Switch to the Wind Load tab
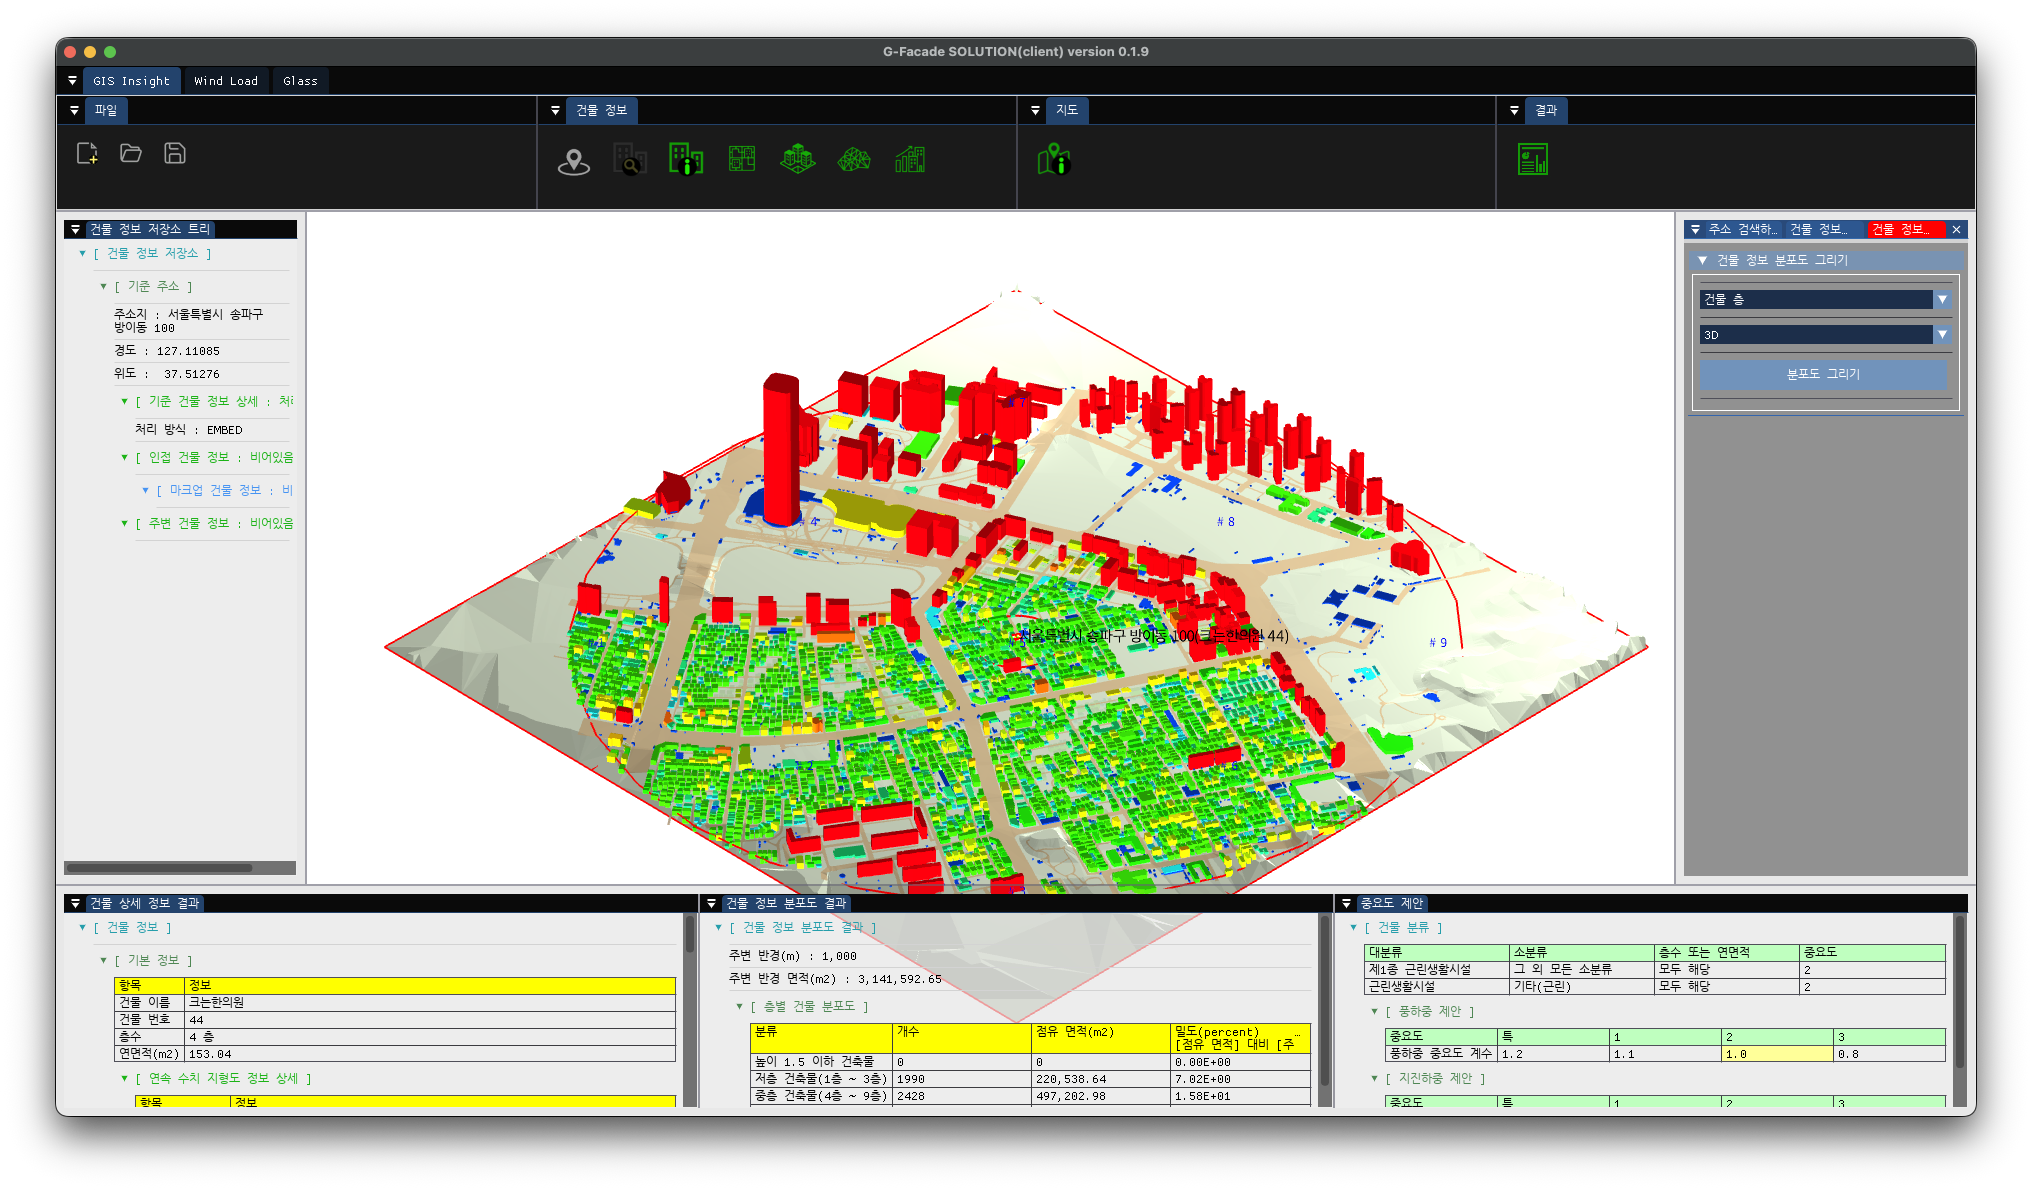This screenshot has height=1190, width=2032. [x=226, y=81]
